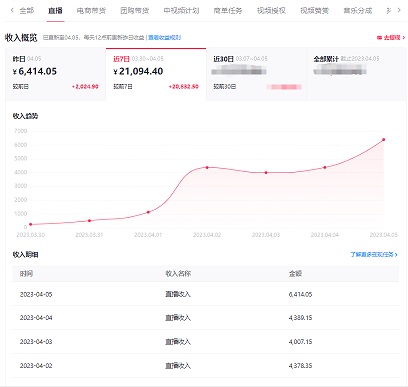This screenshot has width=408, height=387.
Task: Switch to the 视频授权 tab
Action: (271, 11)
